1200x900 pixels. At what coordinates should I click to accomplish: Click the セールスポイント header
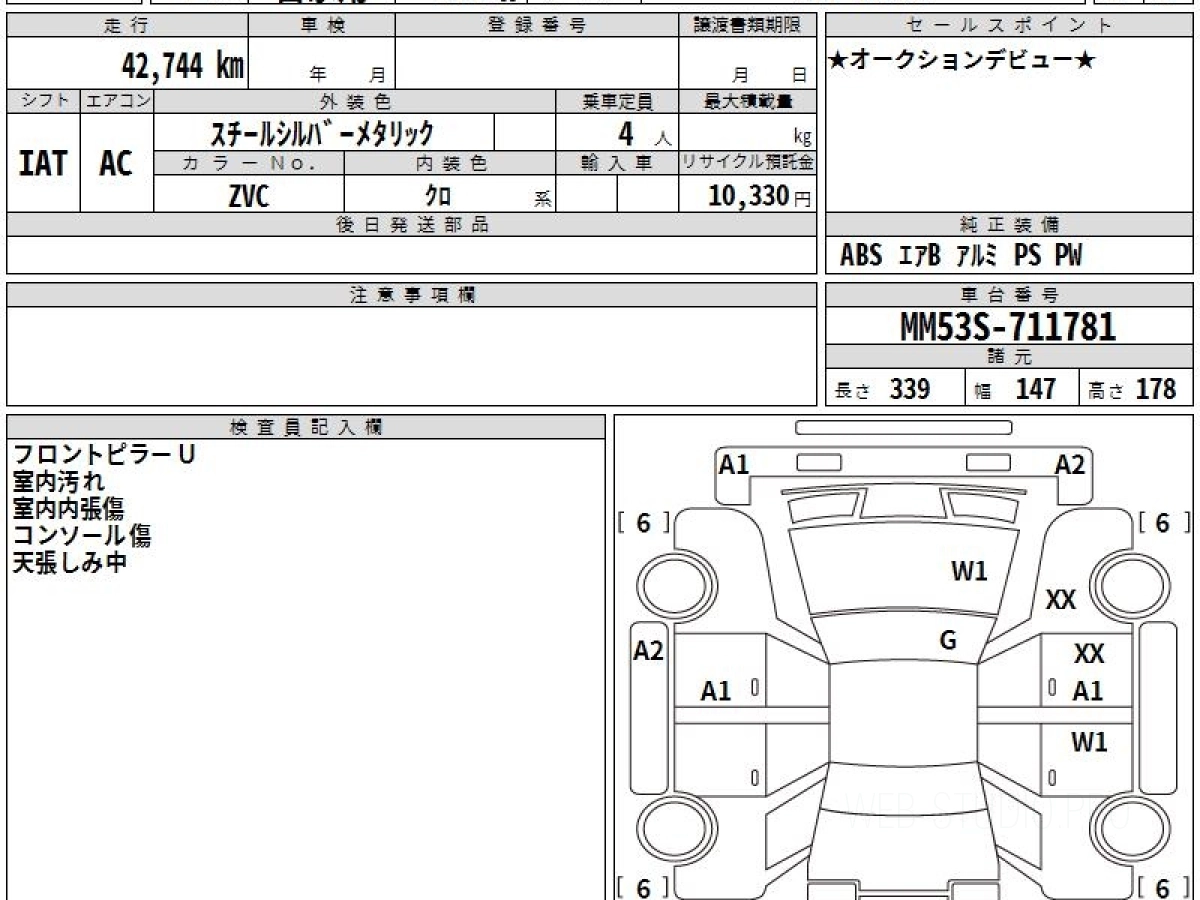[1010, 26]
